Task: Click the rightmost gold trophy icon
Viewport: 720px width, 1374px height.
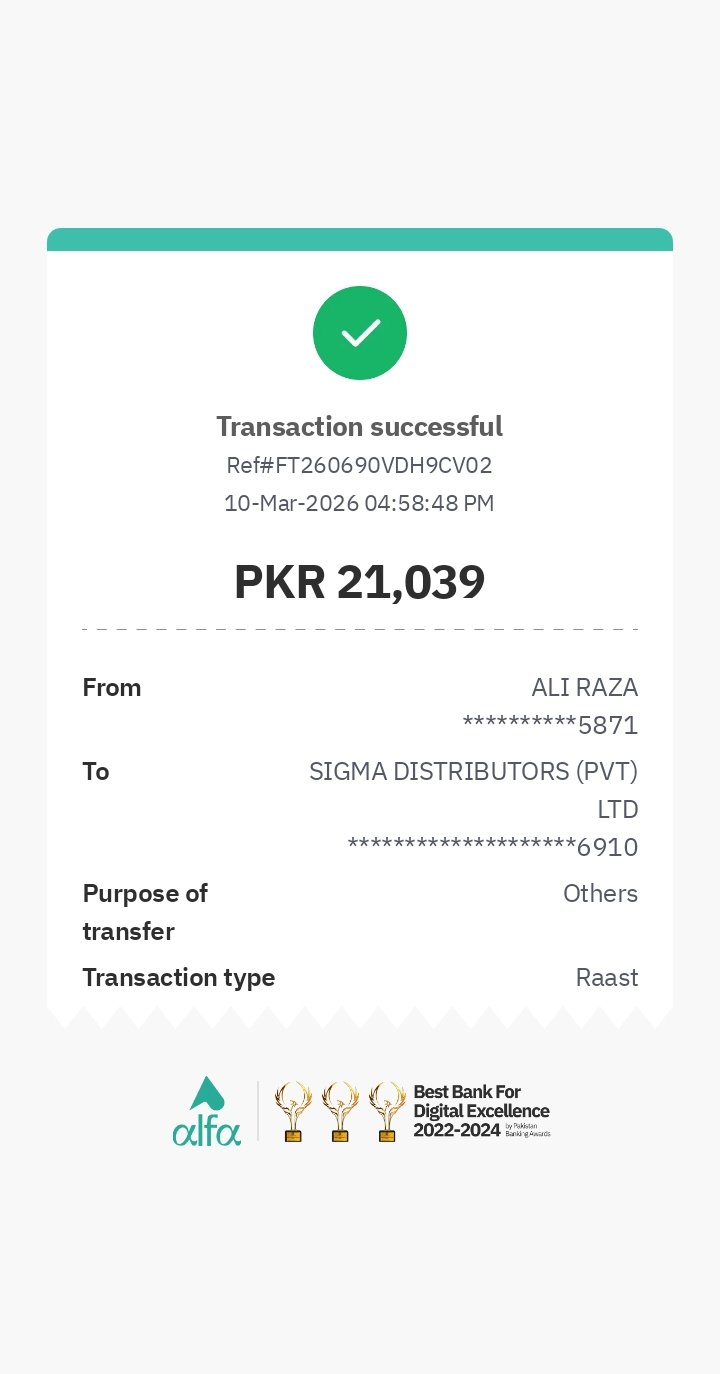Action: 387,1112
